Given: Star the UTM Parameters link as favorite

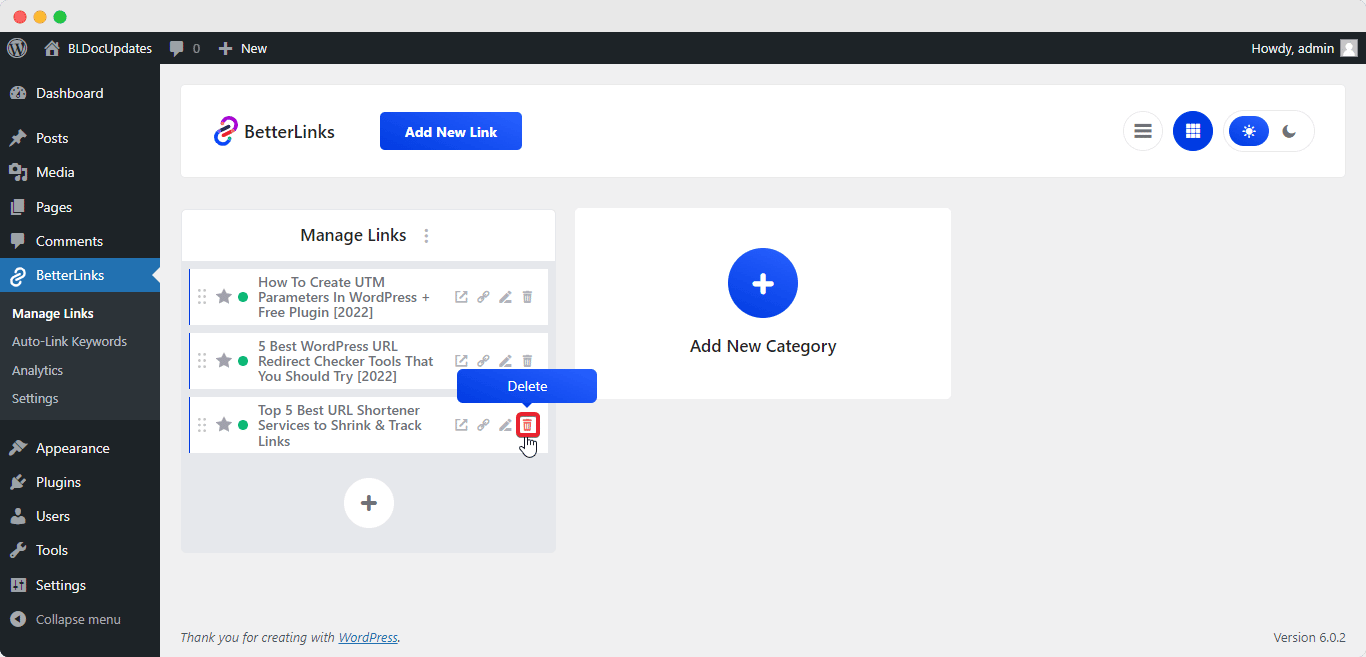Looking at the screenshot, I should (224, 296).
